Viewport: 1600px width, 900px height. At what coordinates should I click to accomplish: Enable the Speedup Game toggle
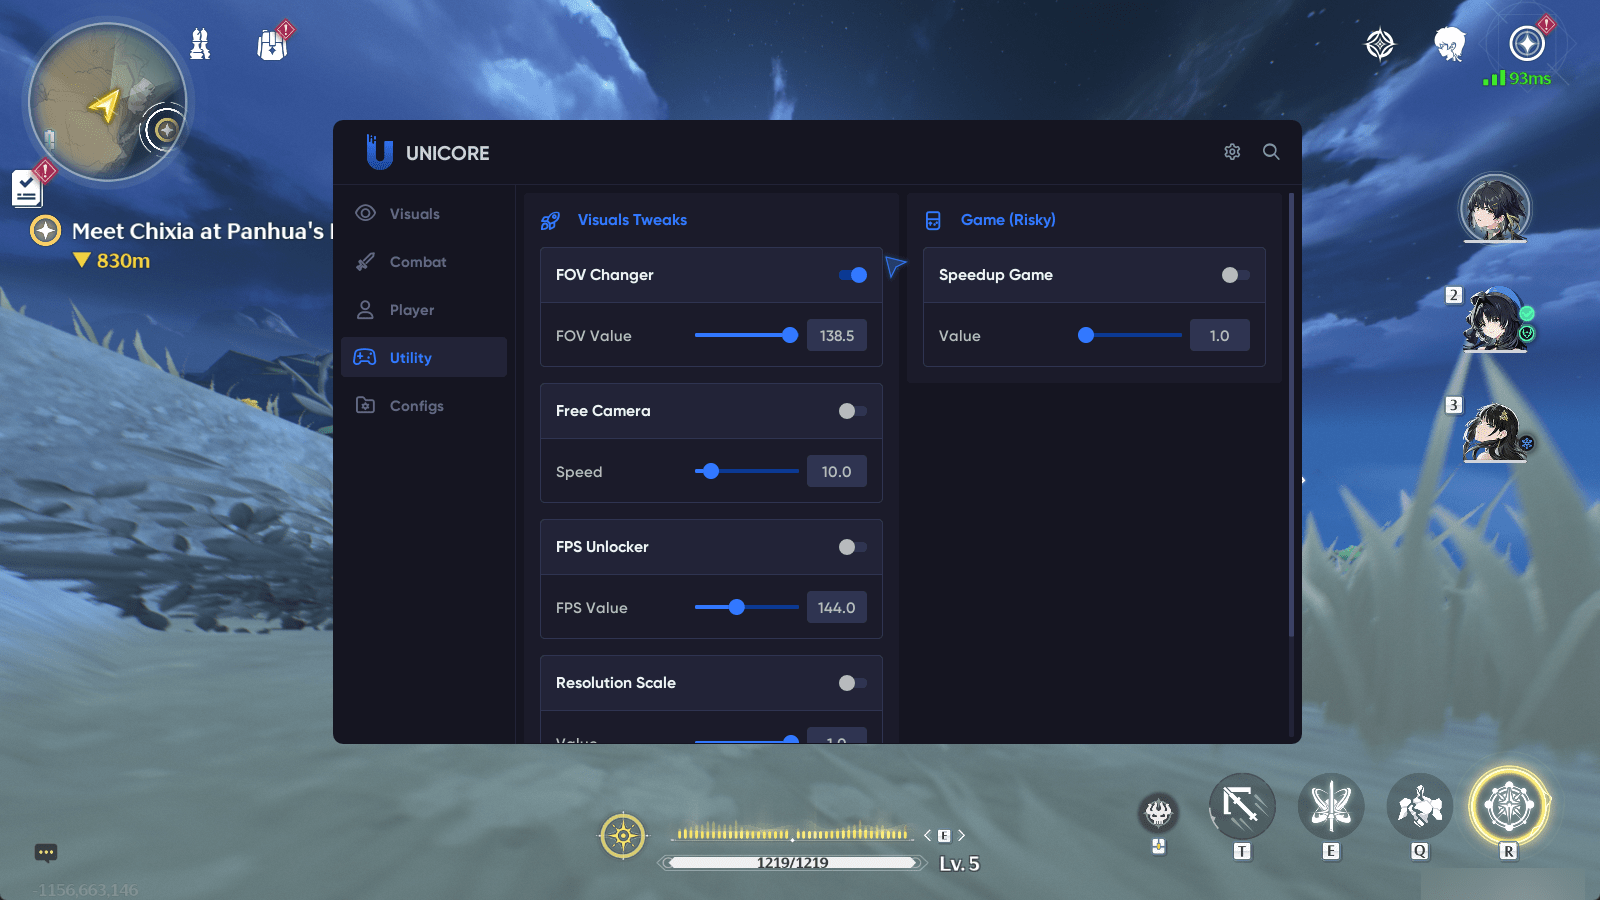(1235, 275)
